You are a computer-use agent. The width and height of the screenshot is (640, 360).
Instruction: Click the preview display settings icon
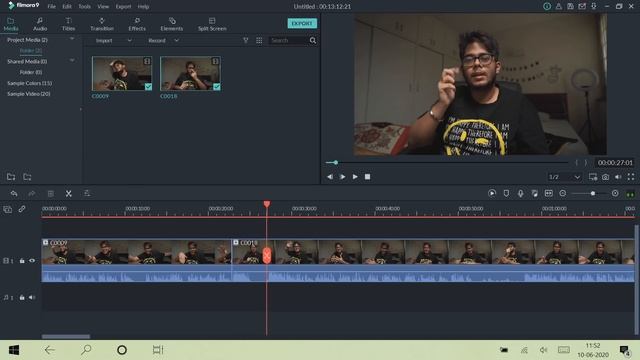click(x=593, y=177)
